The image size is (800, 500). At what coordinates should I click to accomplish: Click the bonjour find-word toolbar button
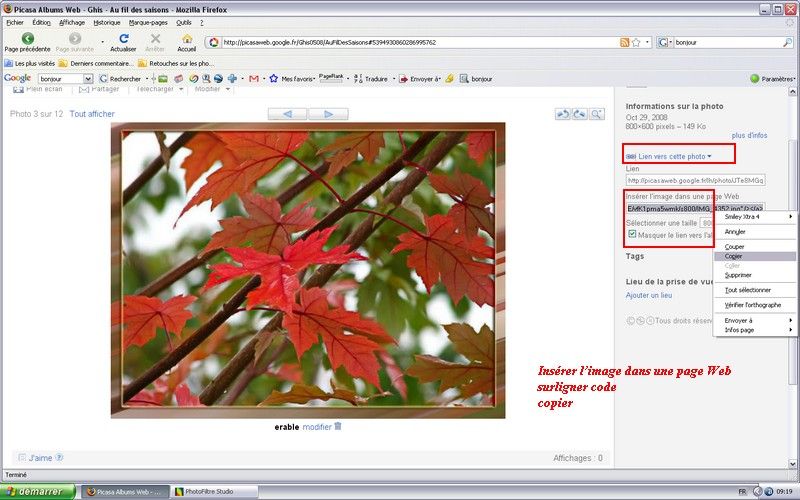pyautogui.click(x=476, y=79)
